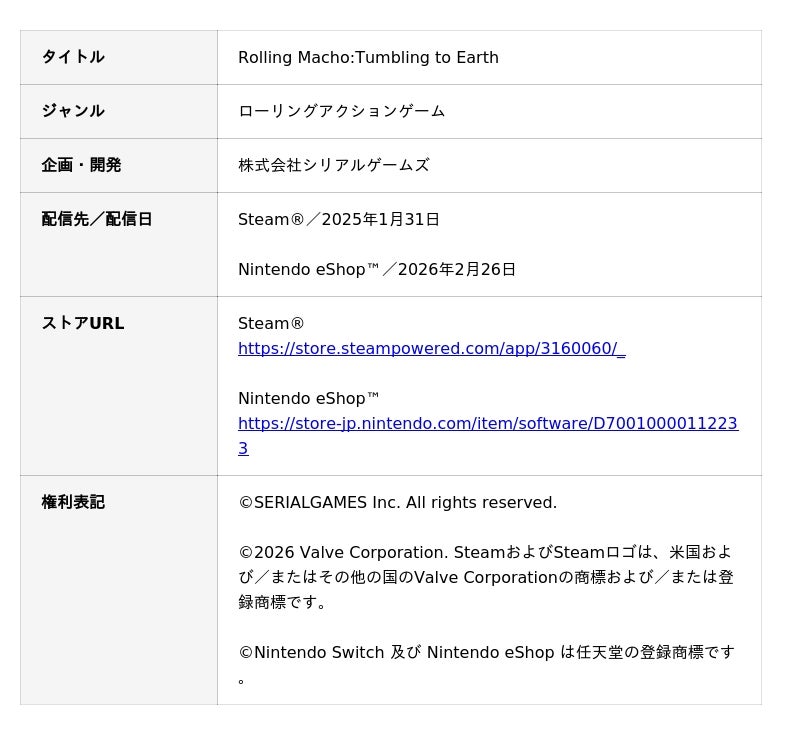The height and width of the screenshot is (735, 800).
Task: Click the ©Nintendo Switch 及び Nintendo eShop notice
Action: pyautogui.click(x=486, y=665)
